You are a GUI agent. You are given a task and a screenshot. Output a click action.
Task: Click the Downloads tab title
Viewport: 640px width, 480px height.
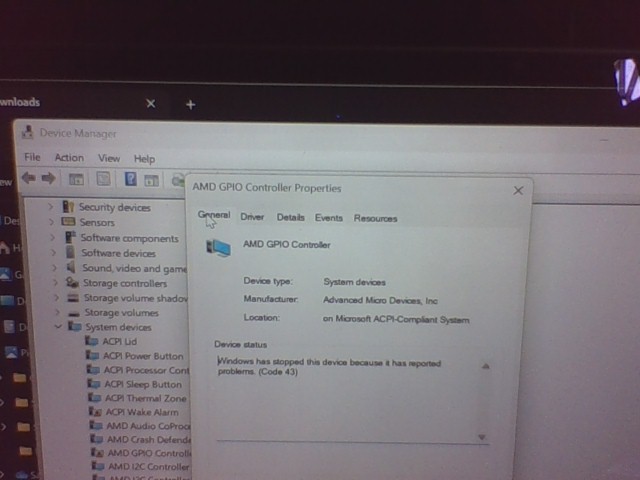tap(20, 102)
